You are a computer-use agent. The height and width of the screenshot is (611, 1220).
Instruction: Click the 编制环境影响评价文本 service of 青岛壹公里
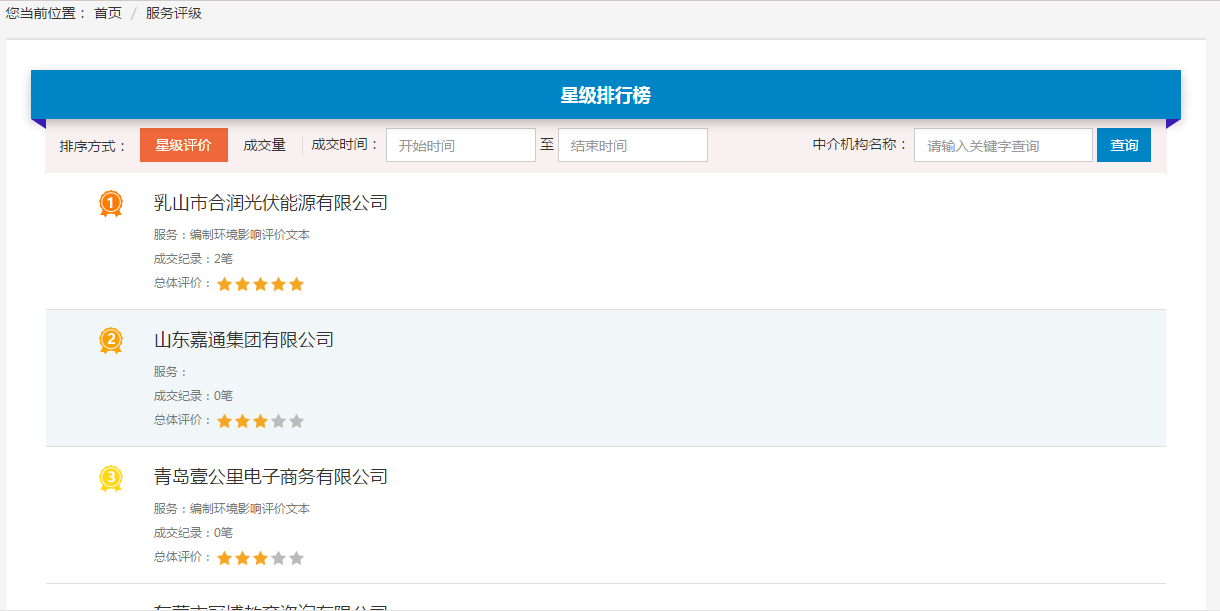tap(249, 509)
